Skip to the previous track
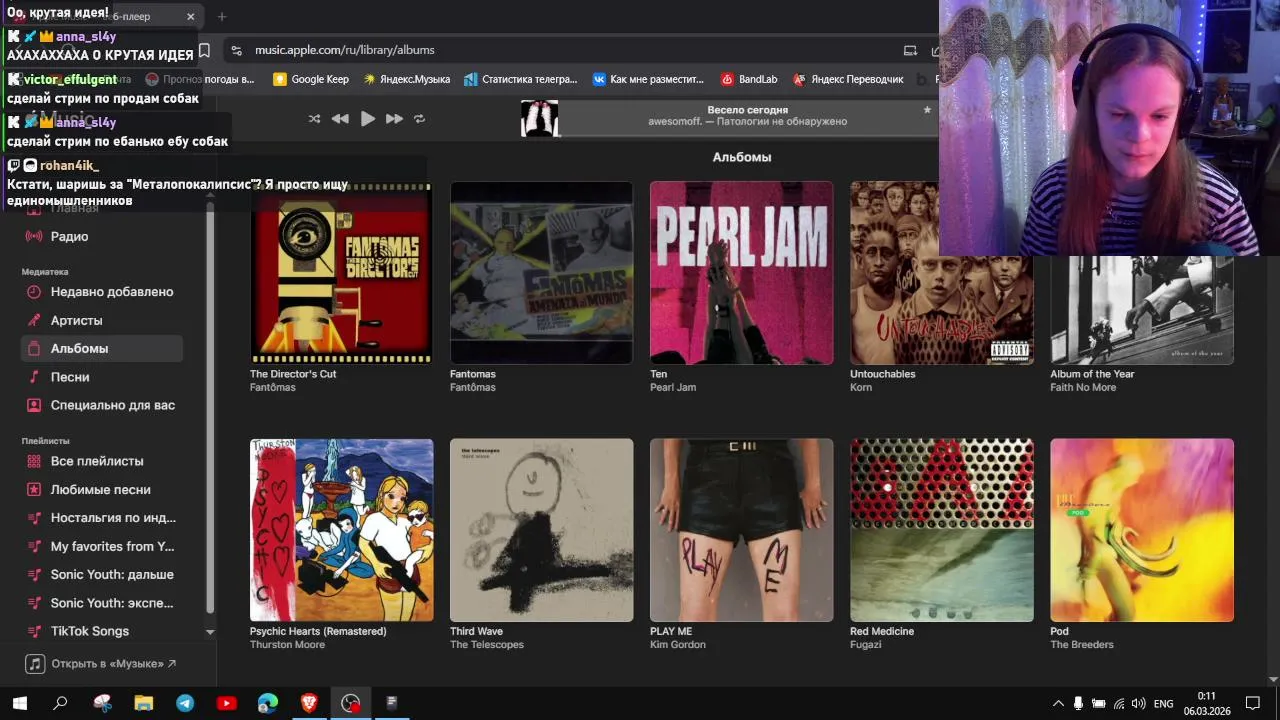1280x720 pixels. coord(340,118)
